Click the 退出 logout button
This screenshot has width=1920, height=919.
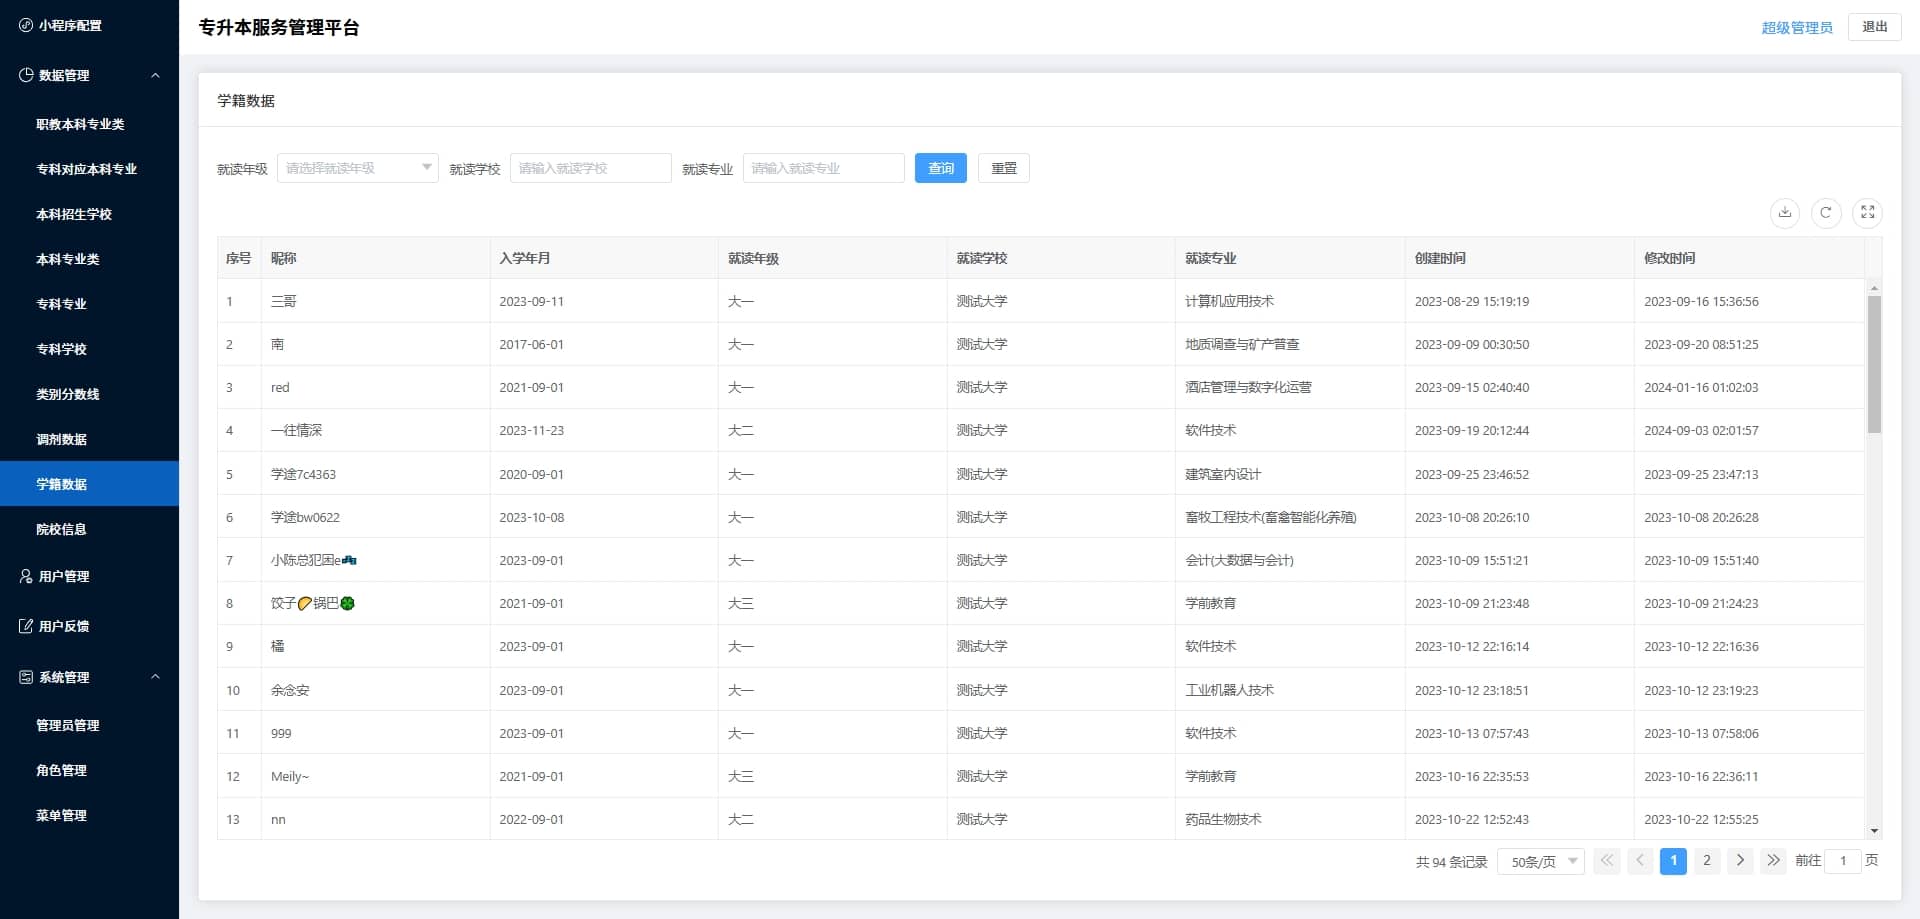point(1875,27)
